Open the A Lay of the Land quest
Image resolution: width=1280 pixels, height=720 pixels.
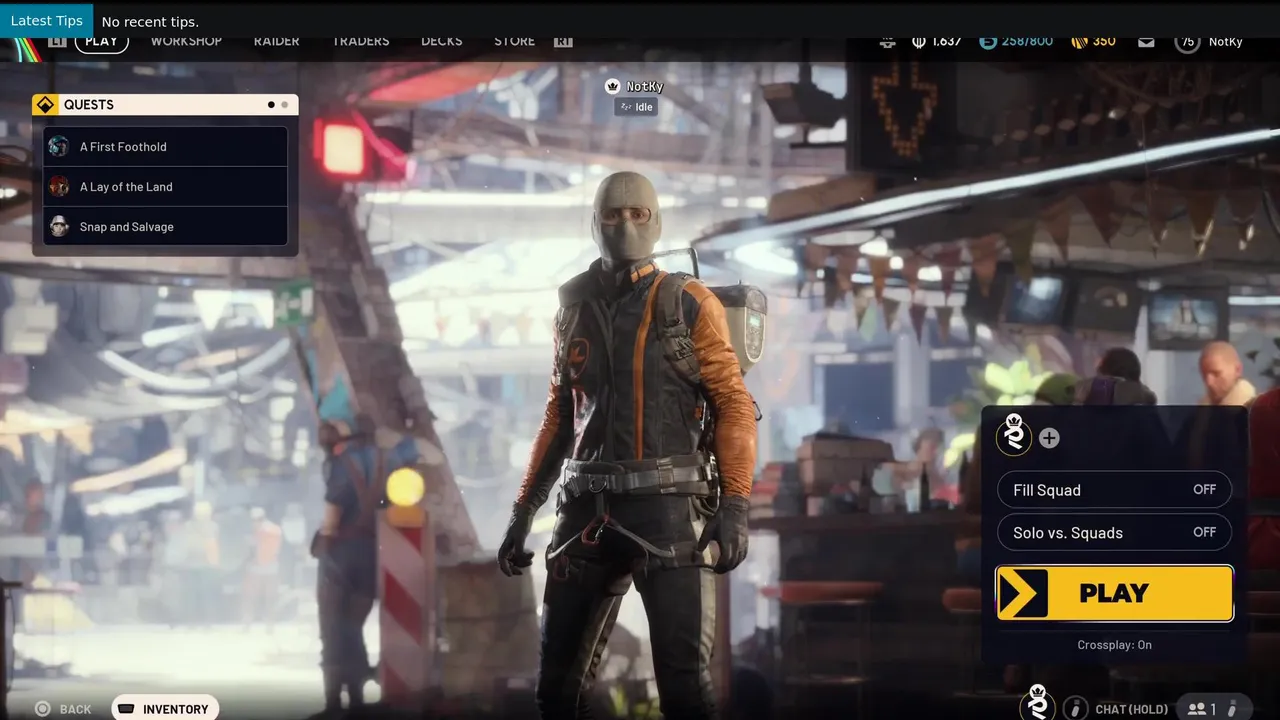point(166,187)
